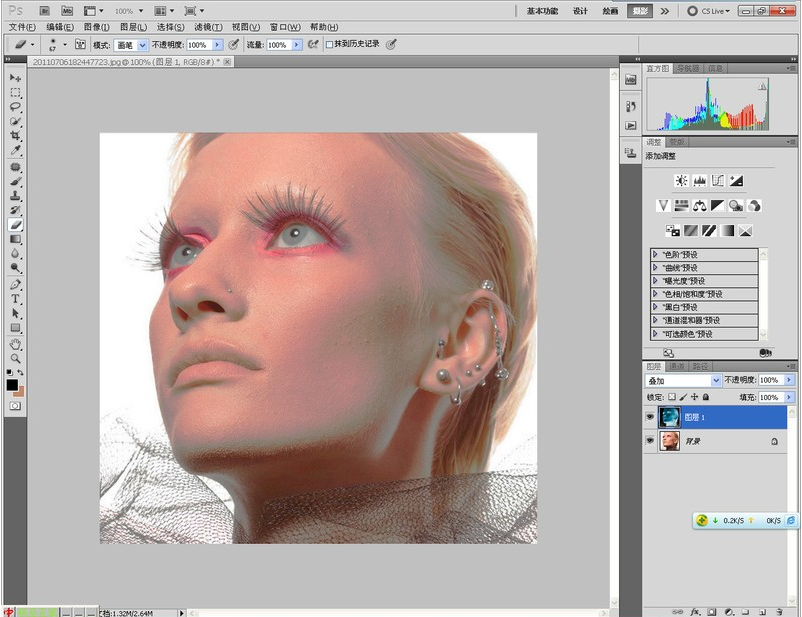Switch to the 通道 tab
This screenshot has height=617, width=802.
click(677, 367)
